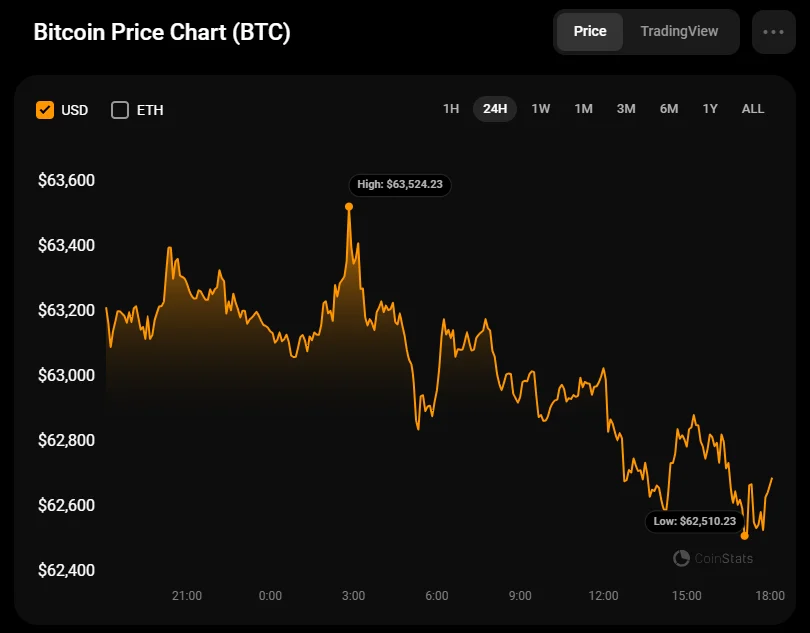Click the Low $62,510.23 price label
The height and width of the screenshot is (633, 810).
pyautogui.click(x=695, y=521)
